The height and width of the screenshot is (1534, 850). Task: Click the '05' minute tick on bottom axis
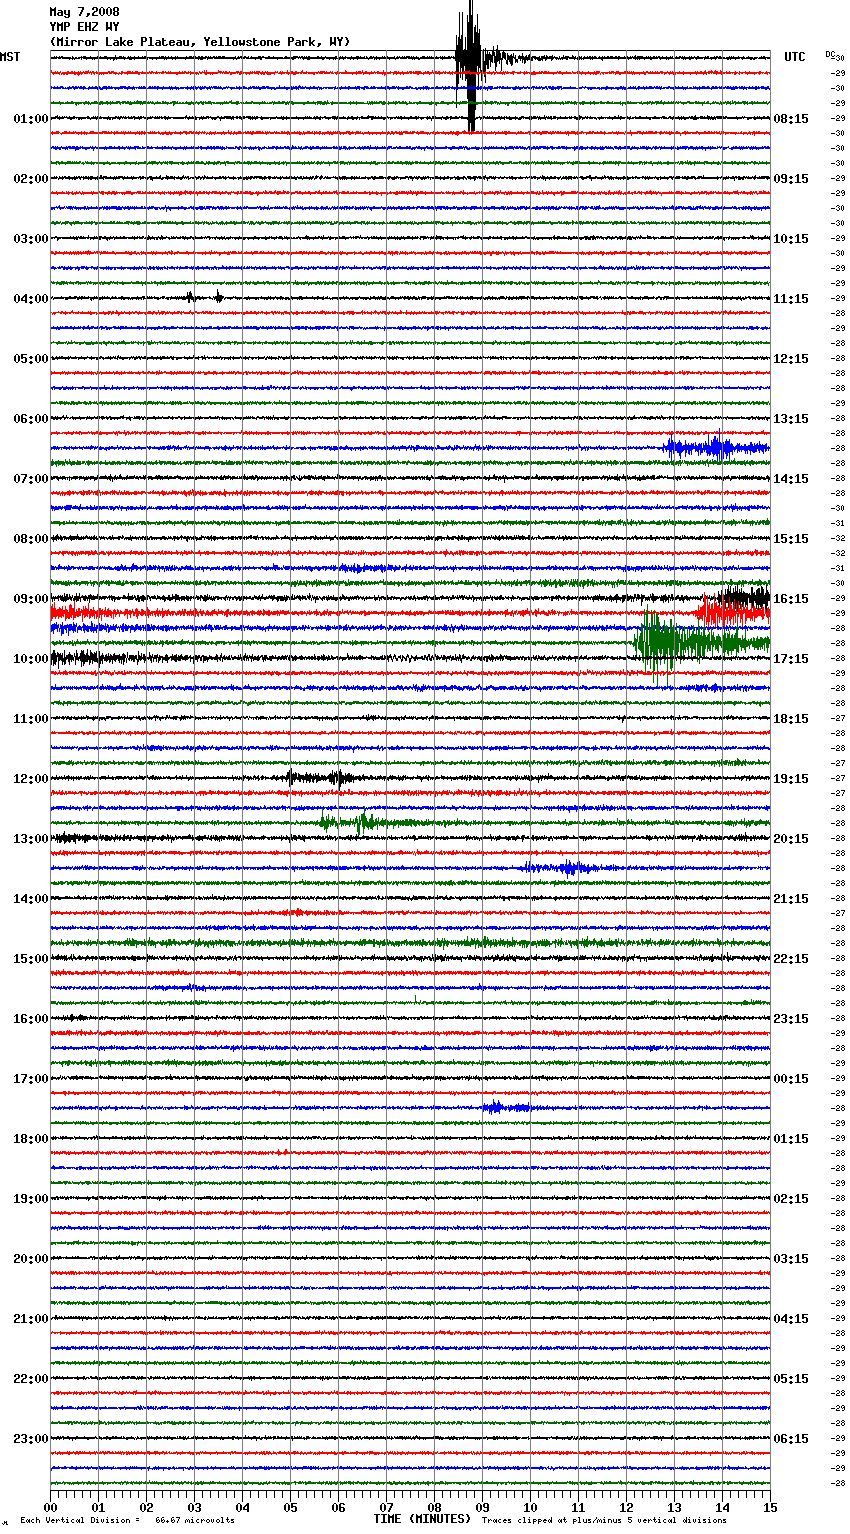coord(290,1507)
